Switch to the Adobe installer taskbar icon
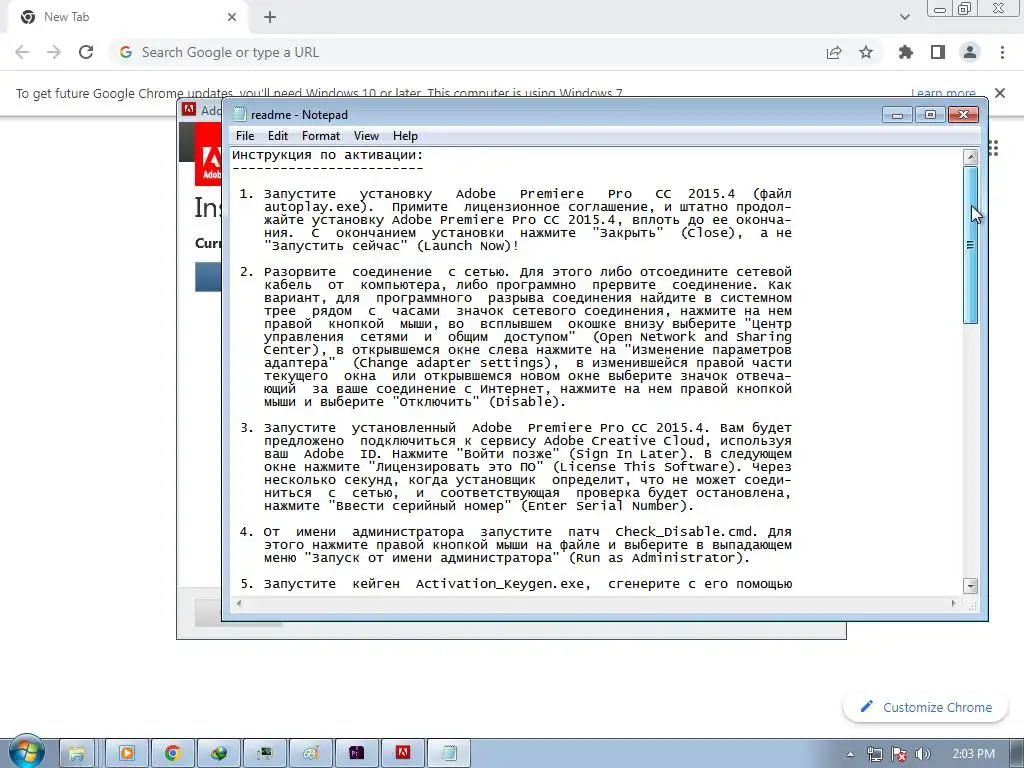 (x=403, y=754)
